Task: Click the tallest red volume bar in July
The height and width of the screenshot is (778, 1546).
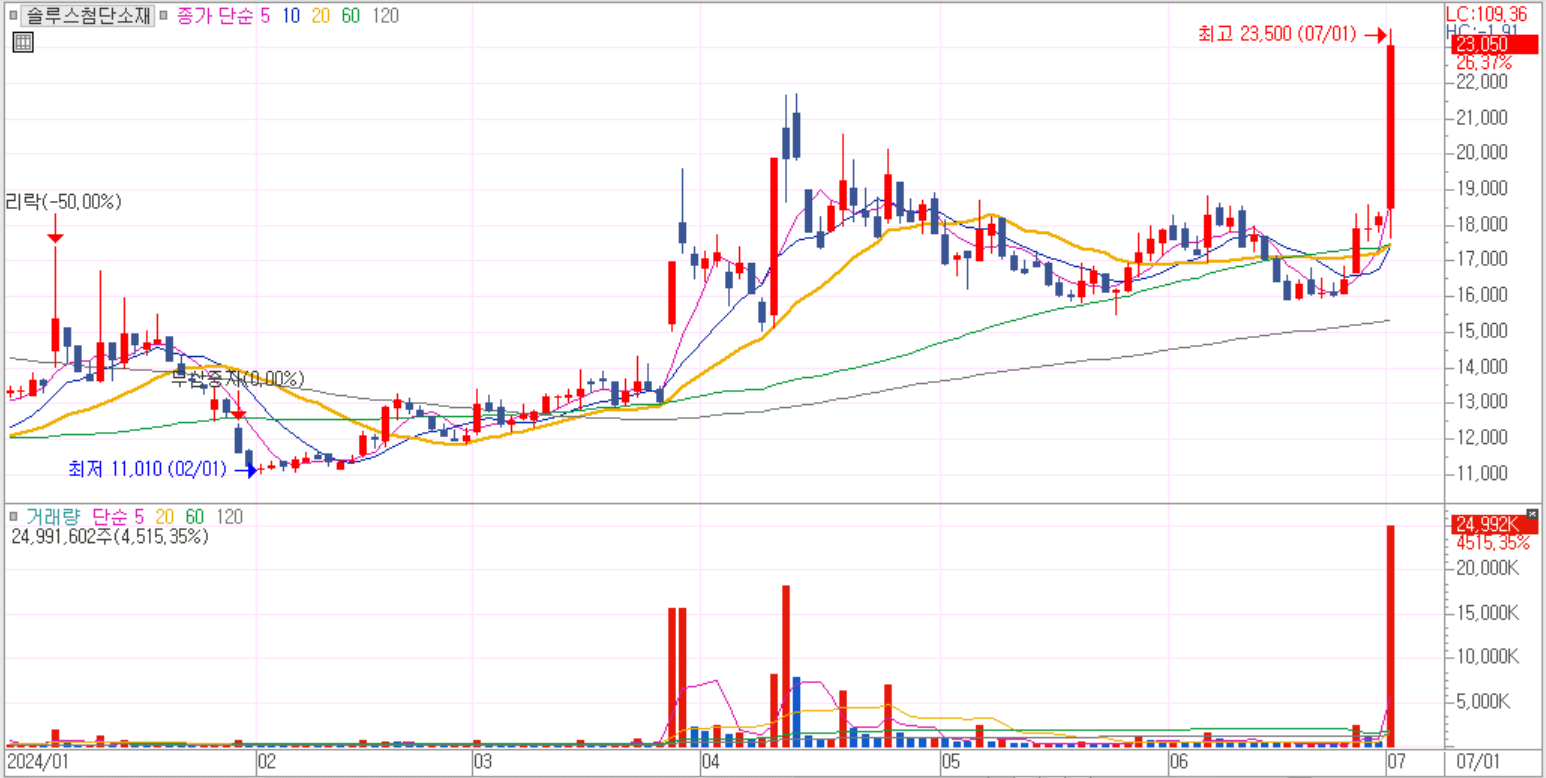Action: click(1391, 636)
